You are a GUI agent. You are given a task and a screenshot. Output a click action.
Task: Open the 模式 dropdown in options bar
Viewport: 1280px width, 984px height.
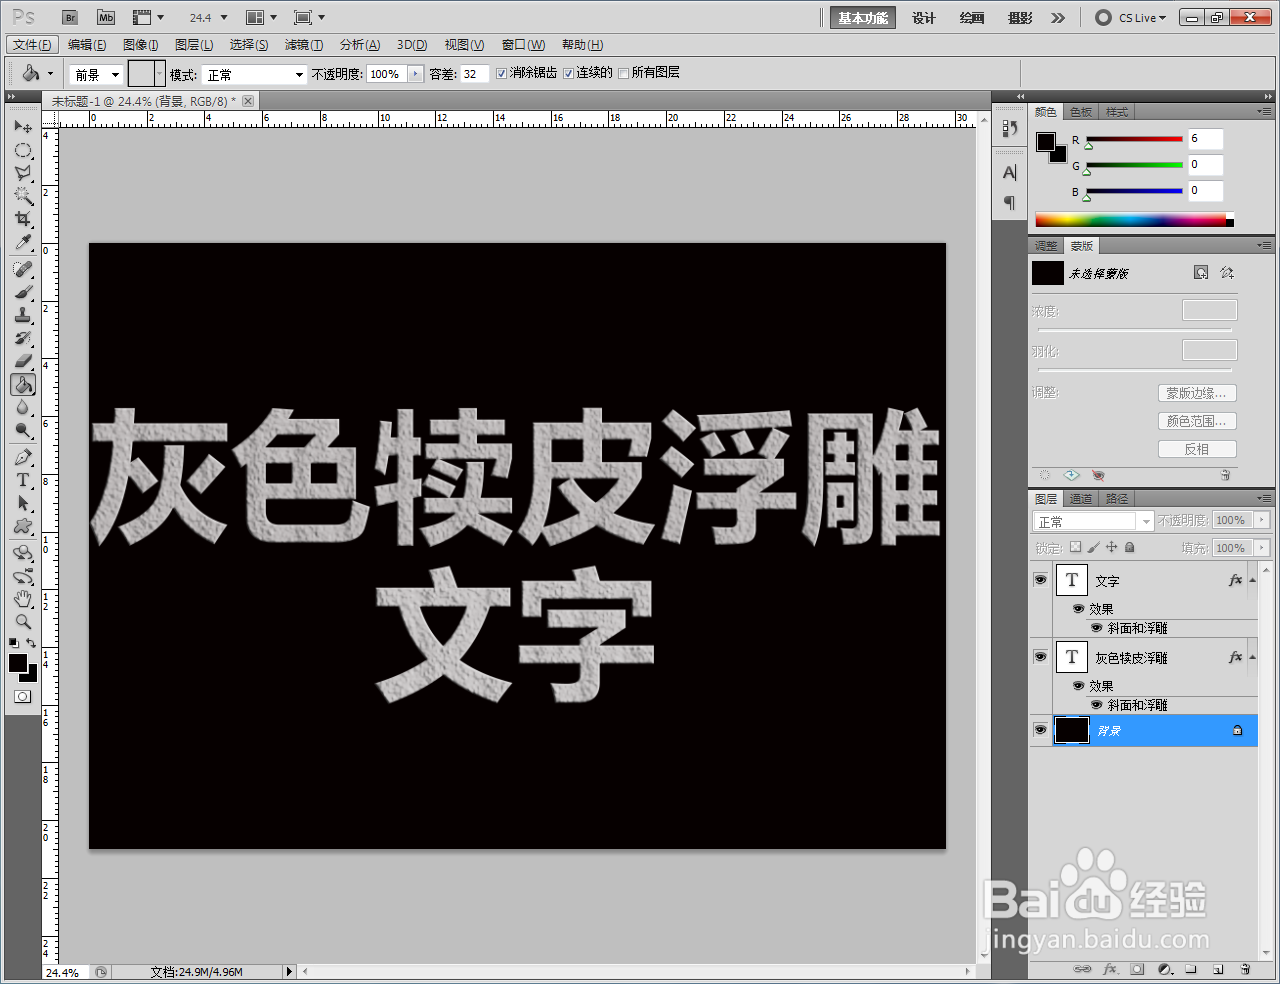254,73
